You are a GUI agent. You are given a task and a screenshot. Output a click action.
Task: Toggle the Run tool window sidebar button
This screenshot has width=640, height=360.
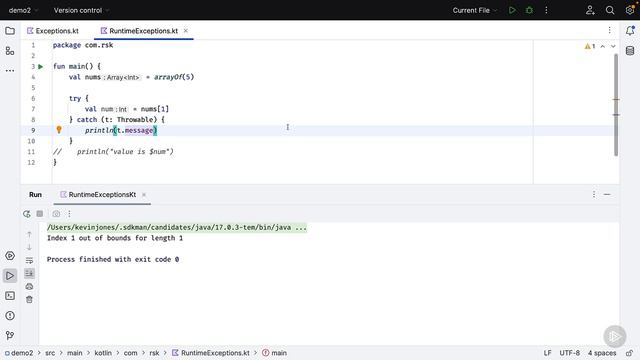10,276
